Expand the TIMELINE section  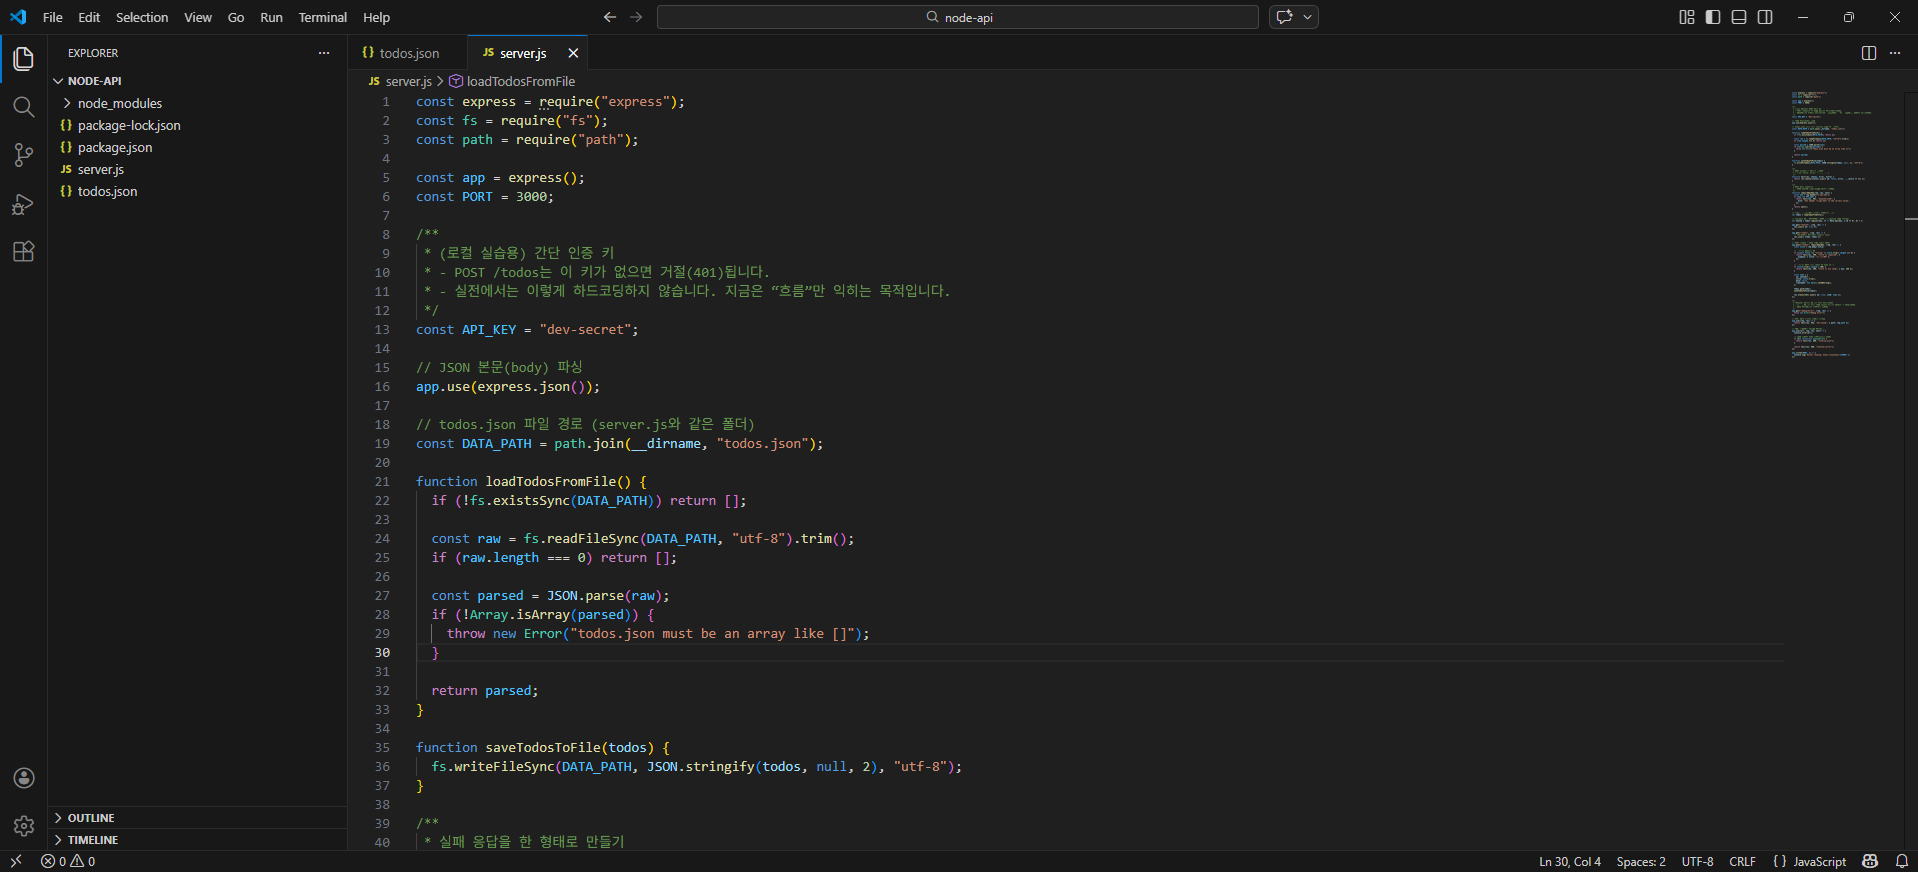tap(197, 840)
